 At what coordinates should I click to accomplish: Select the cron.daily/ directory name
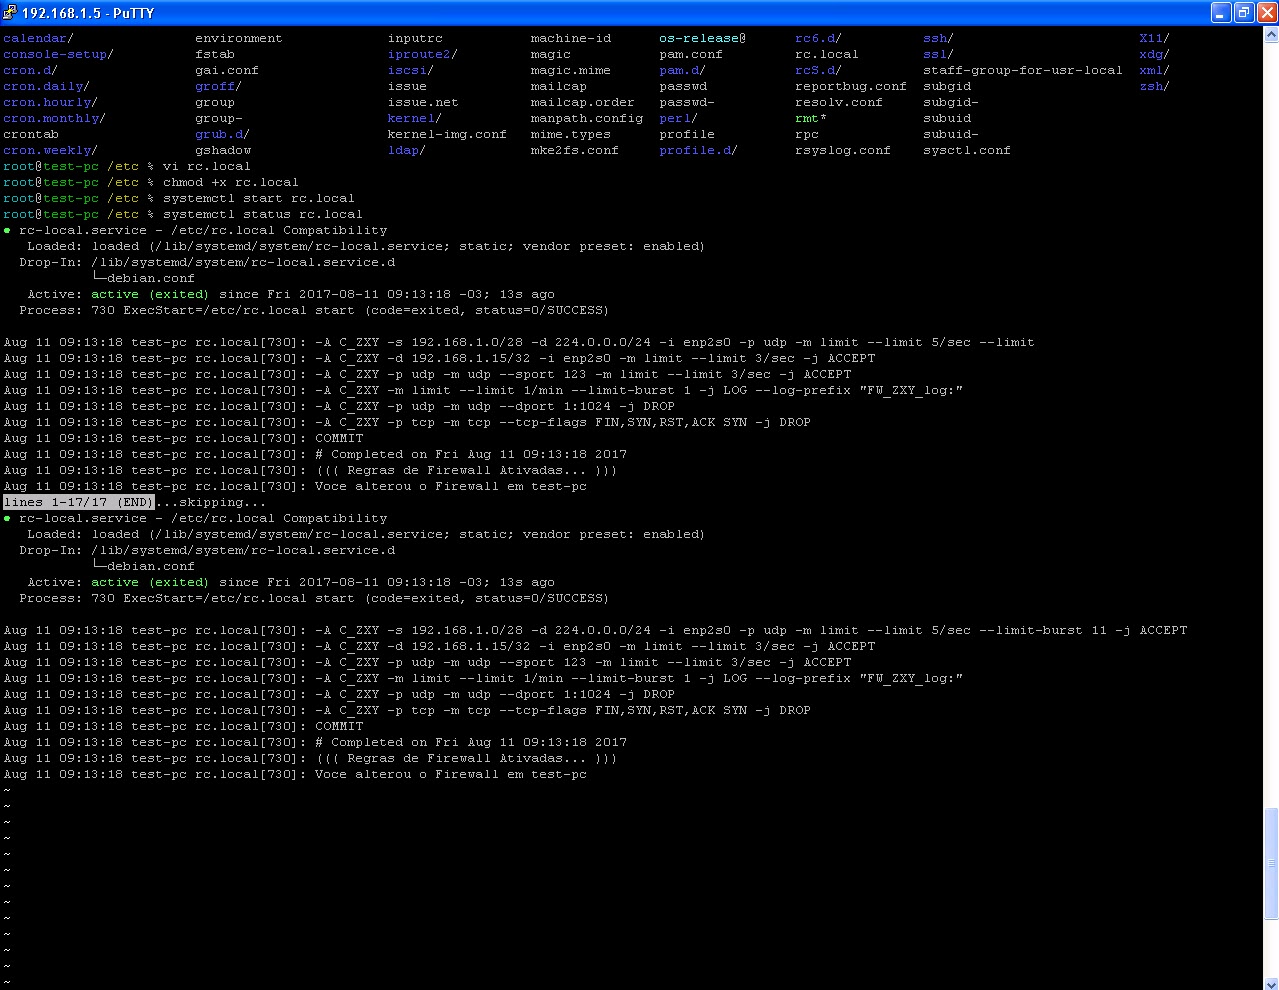43,86
